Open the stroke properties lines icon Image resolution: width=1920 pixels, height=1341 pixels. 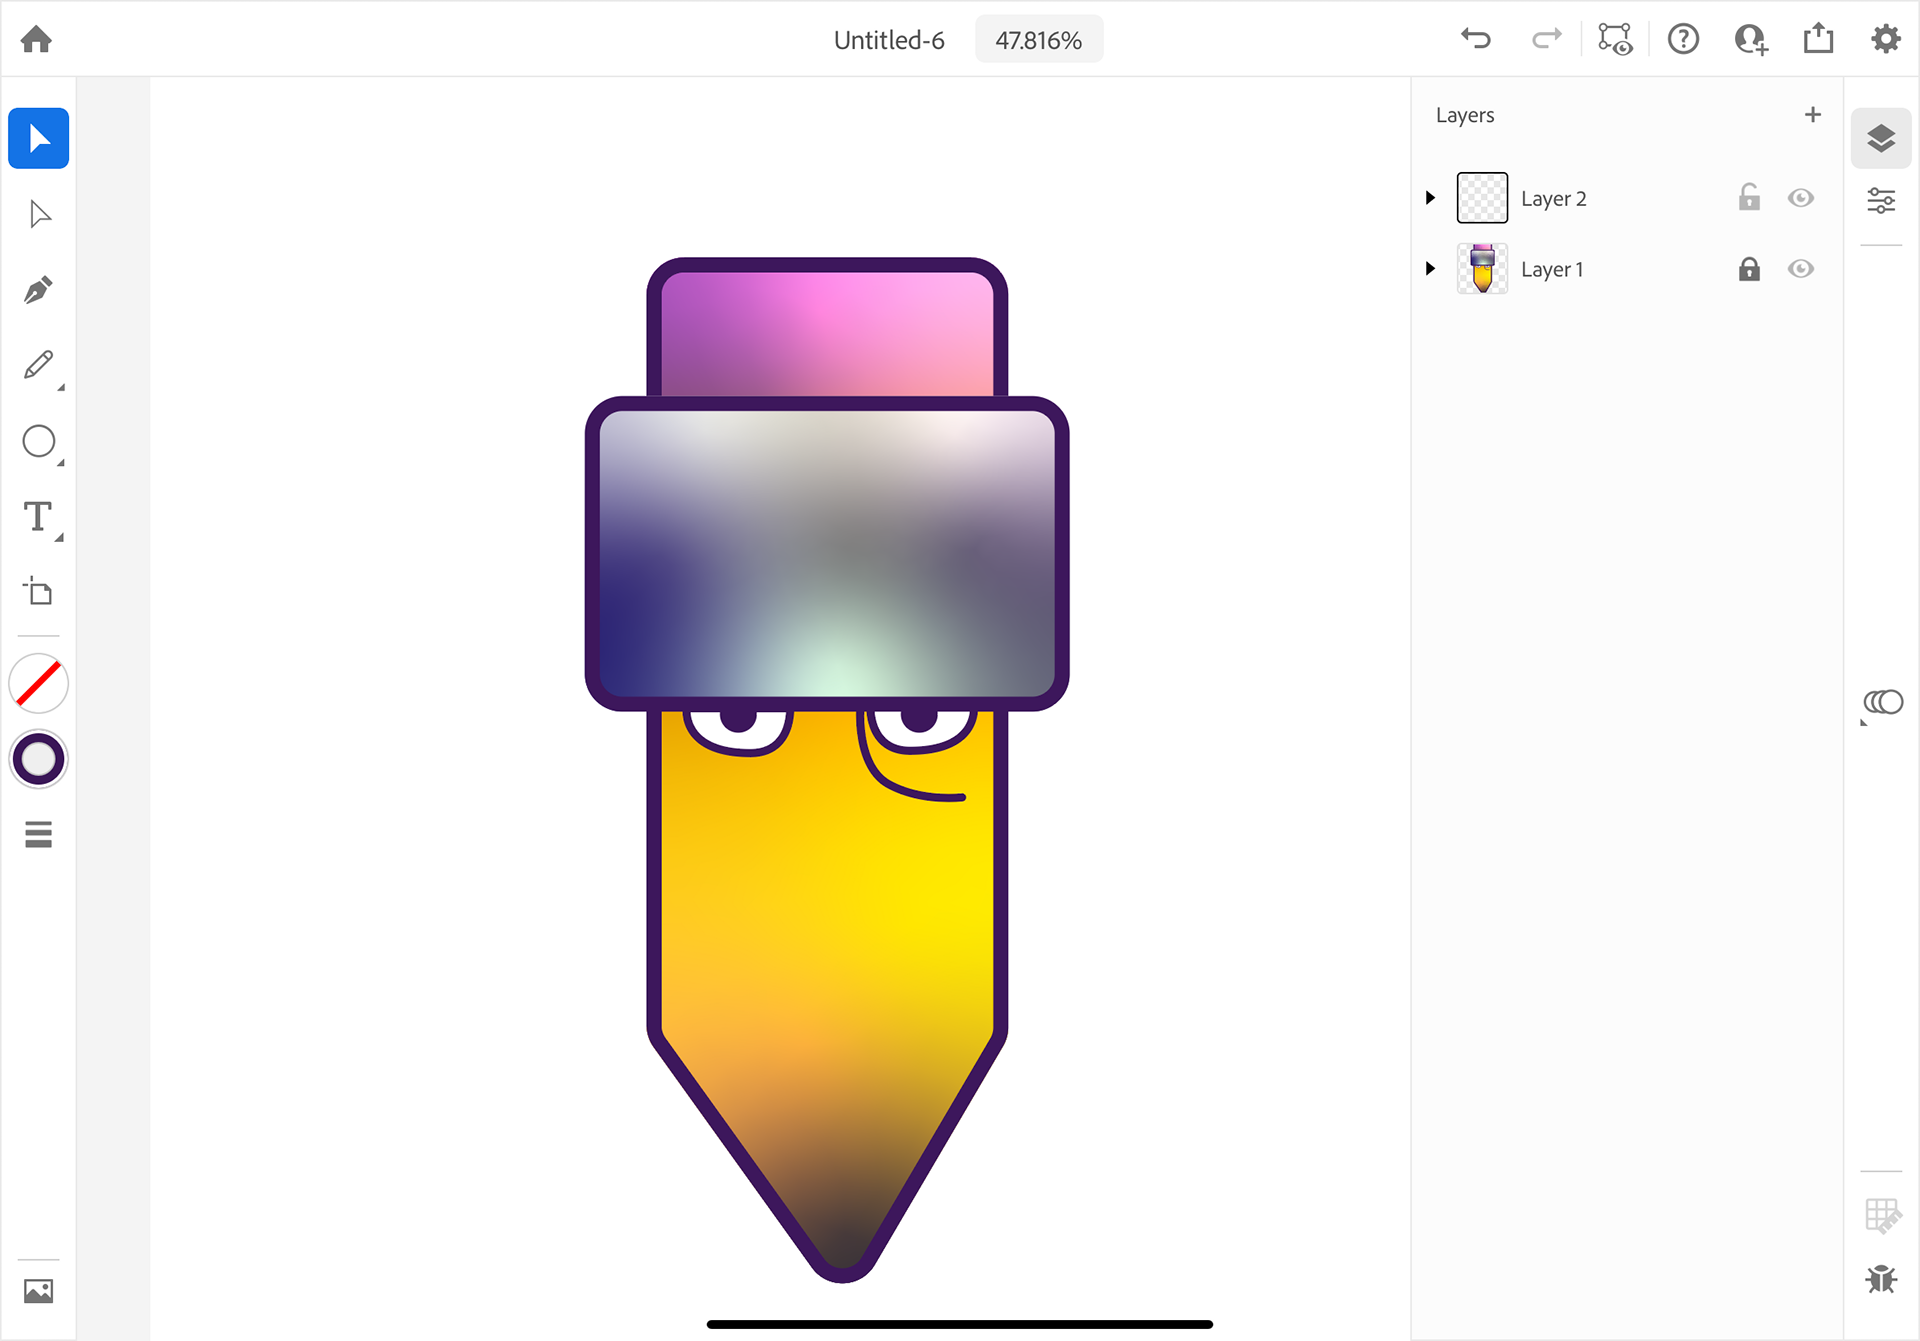coord(39,834)
